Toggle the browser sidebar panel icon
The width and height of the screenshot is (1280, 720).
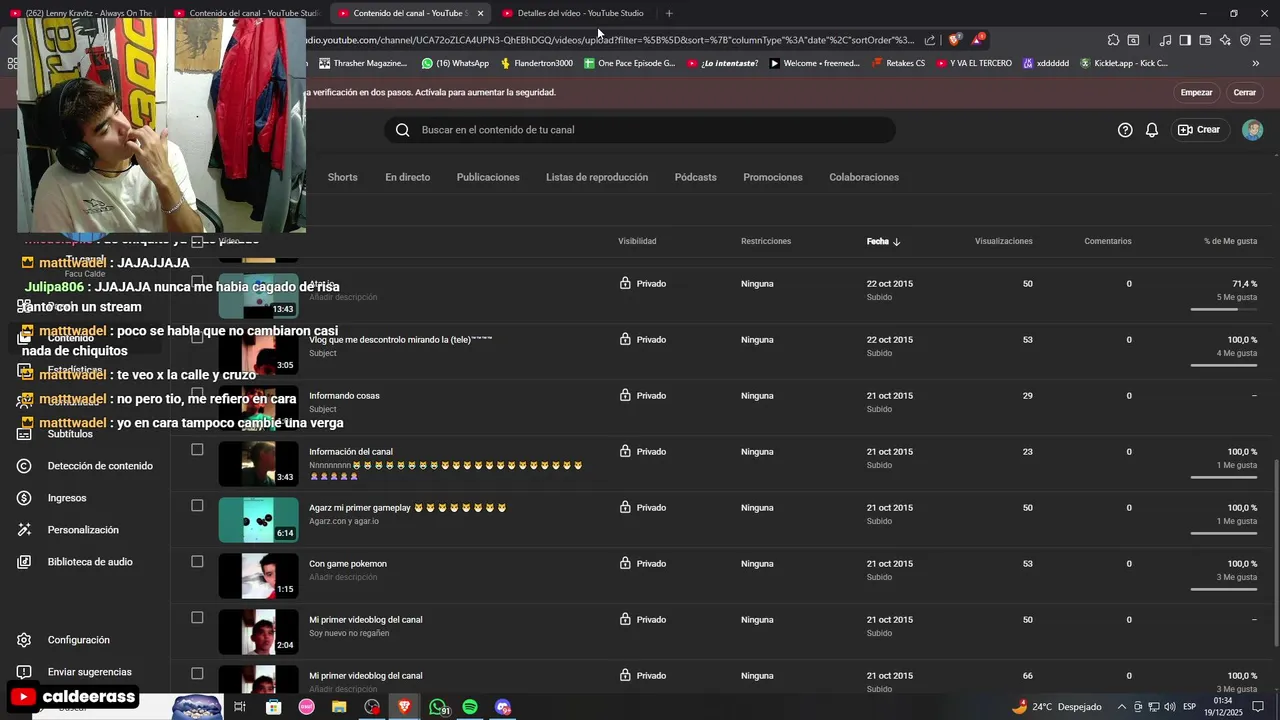tap(1185, 40)
